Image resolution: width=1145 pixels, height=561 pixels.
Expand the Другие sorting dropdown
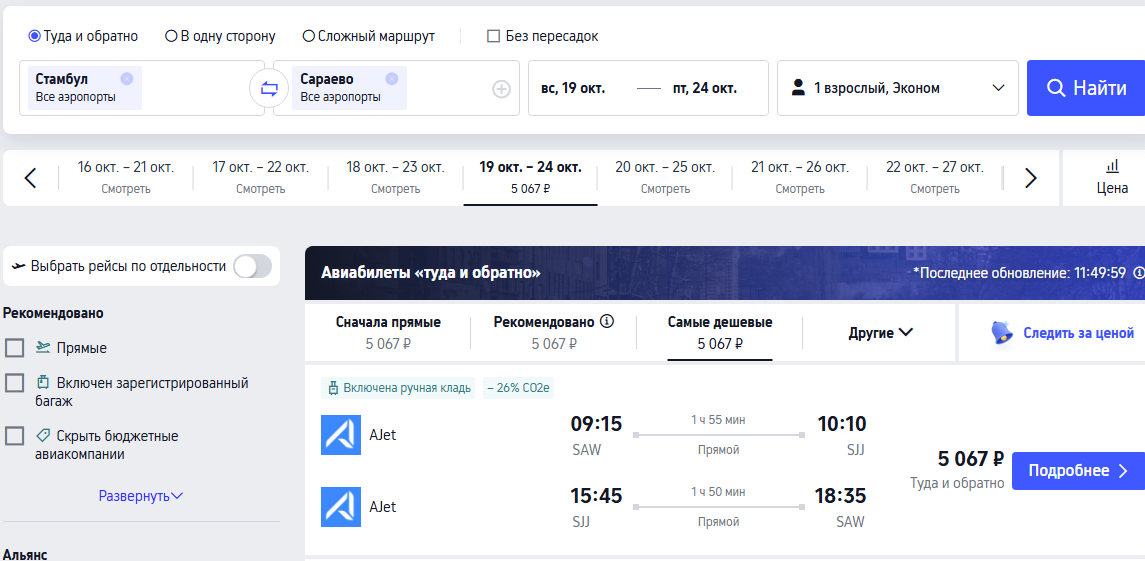(x=881, y=333)
